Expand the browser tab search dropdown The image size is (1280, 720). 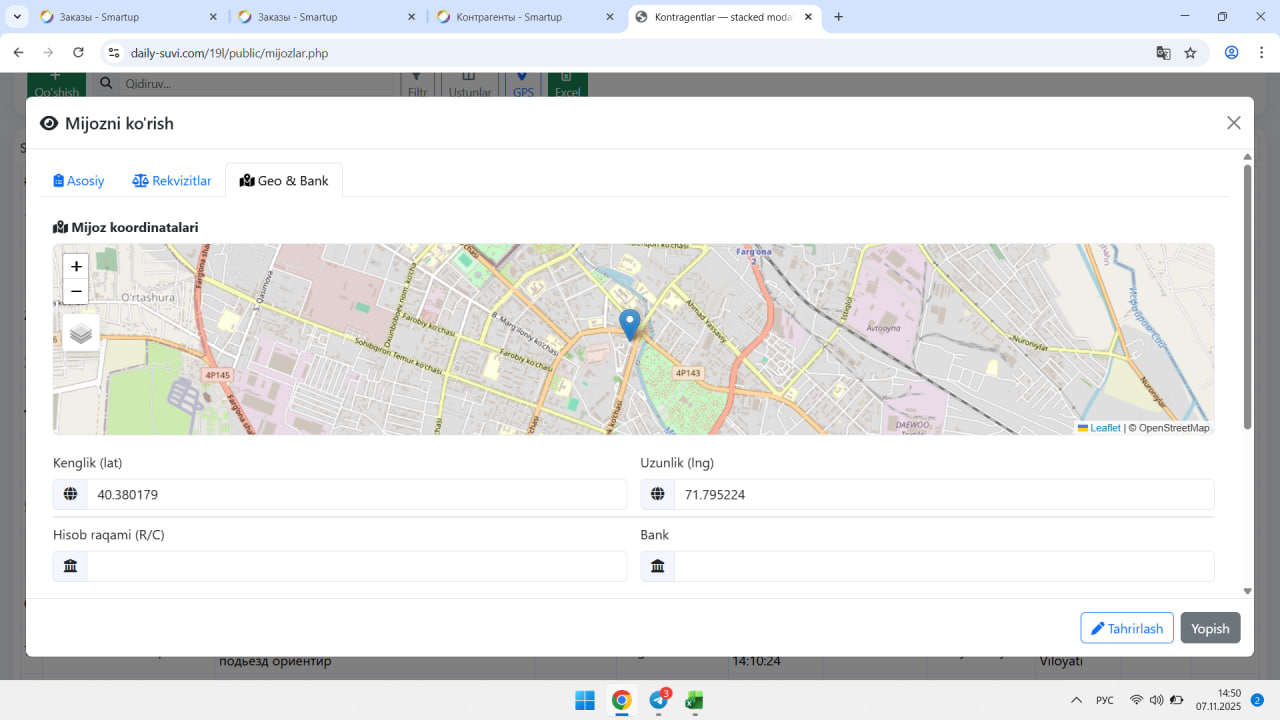[17, 17]
